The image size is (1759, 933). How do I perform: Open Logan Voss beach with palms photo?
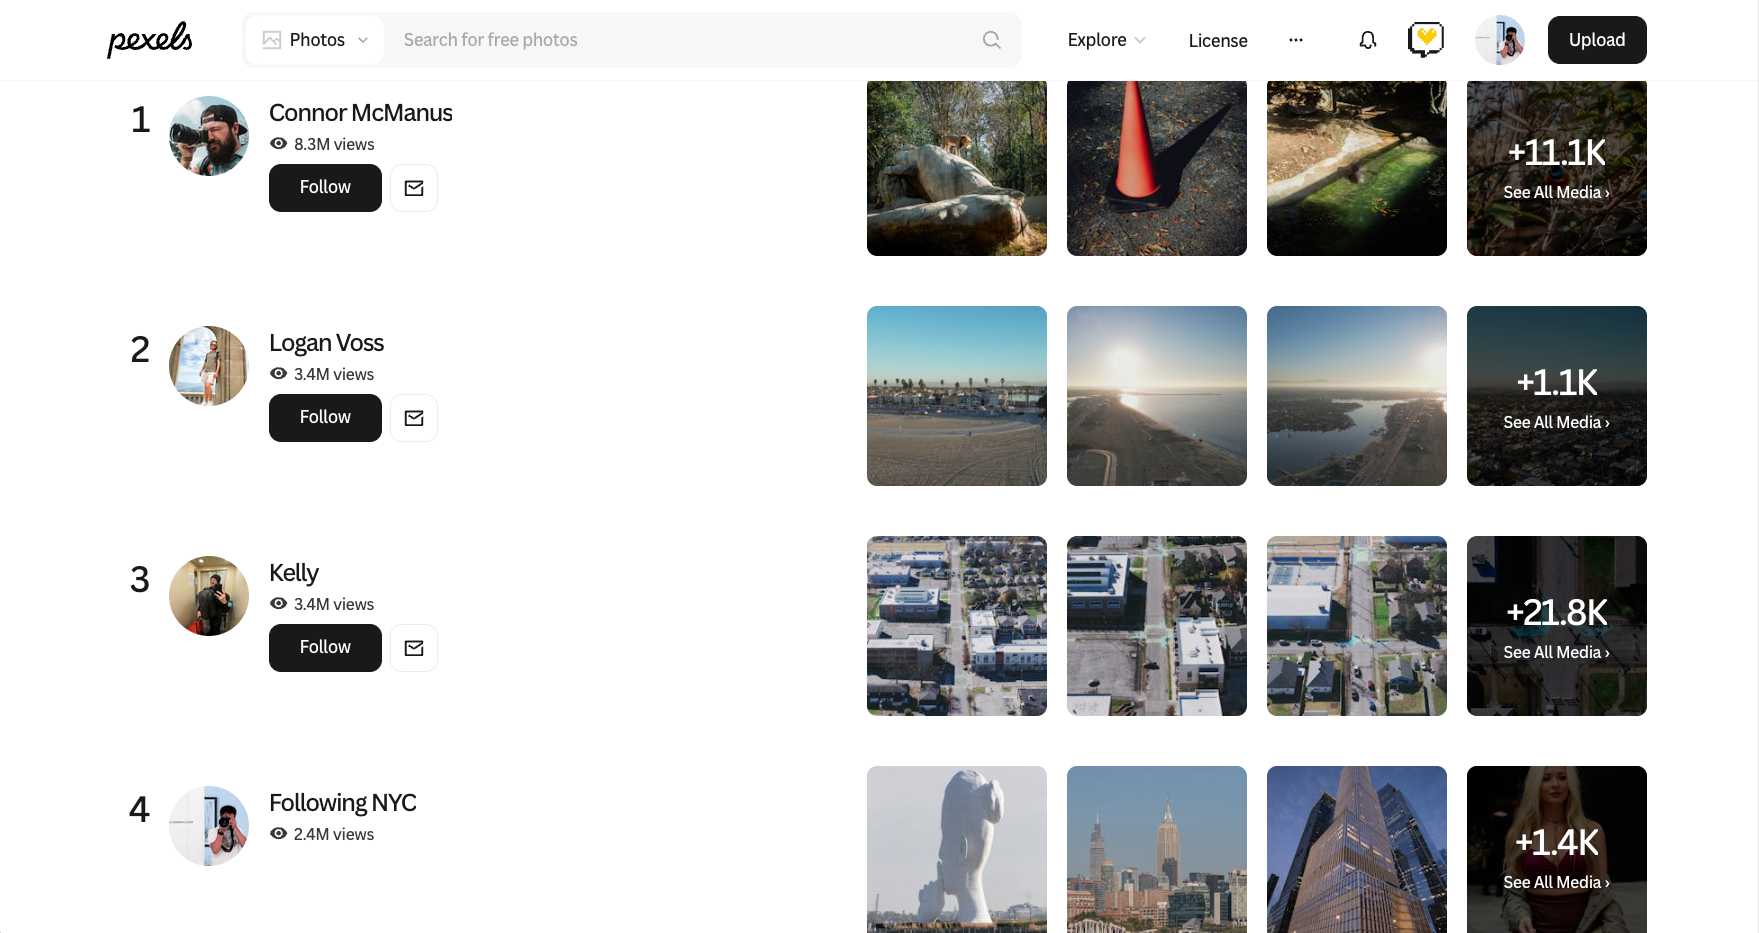[957, 396]
